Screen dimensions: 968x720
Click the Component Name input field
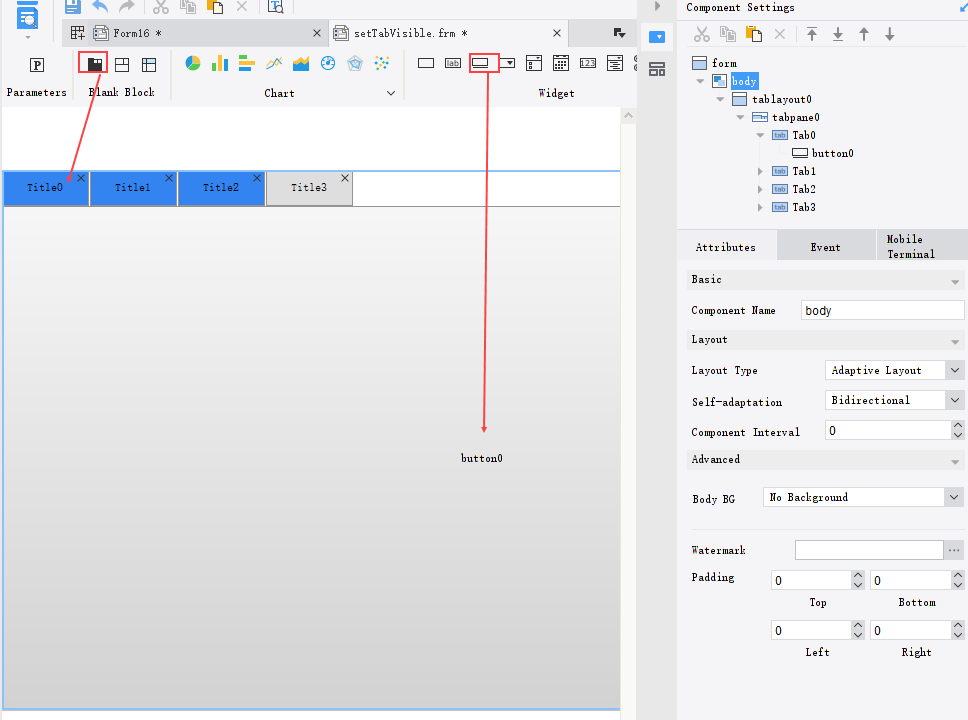882,310
